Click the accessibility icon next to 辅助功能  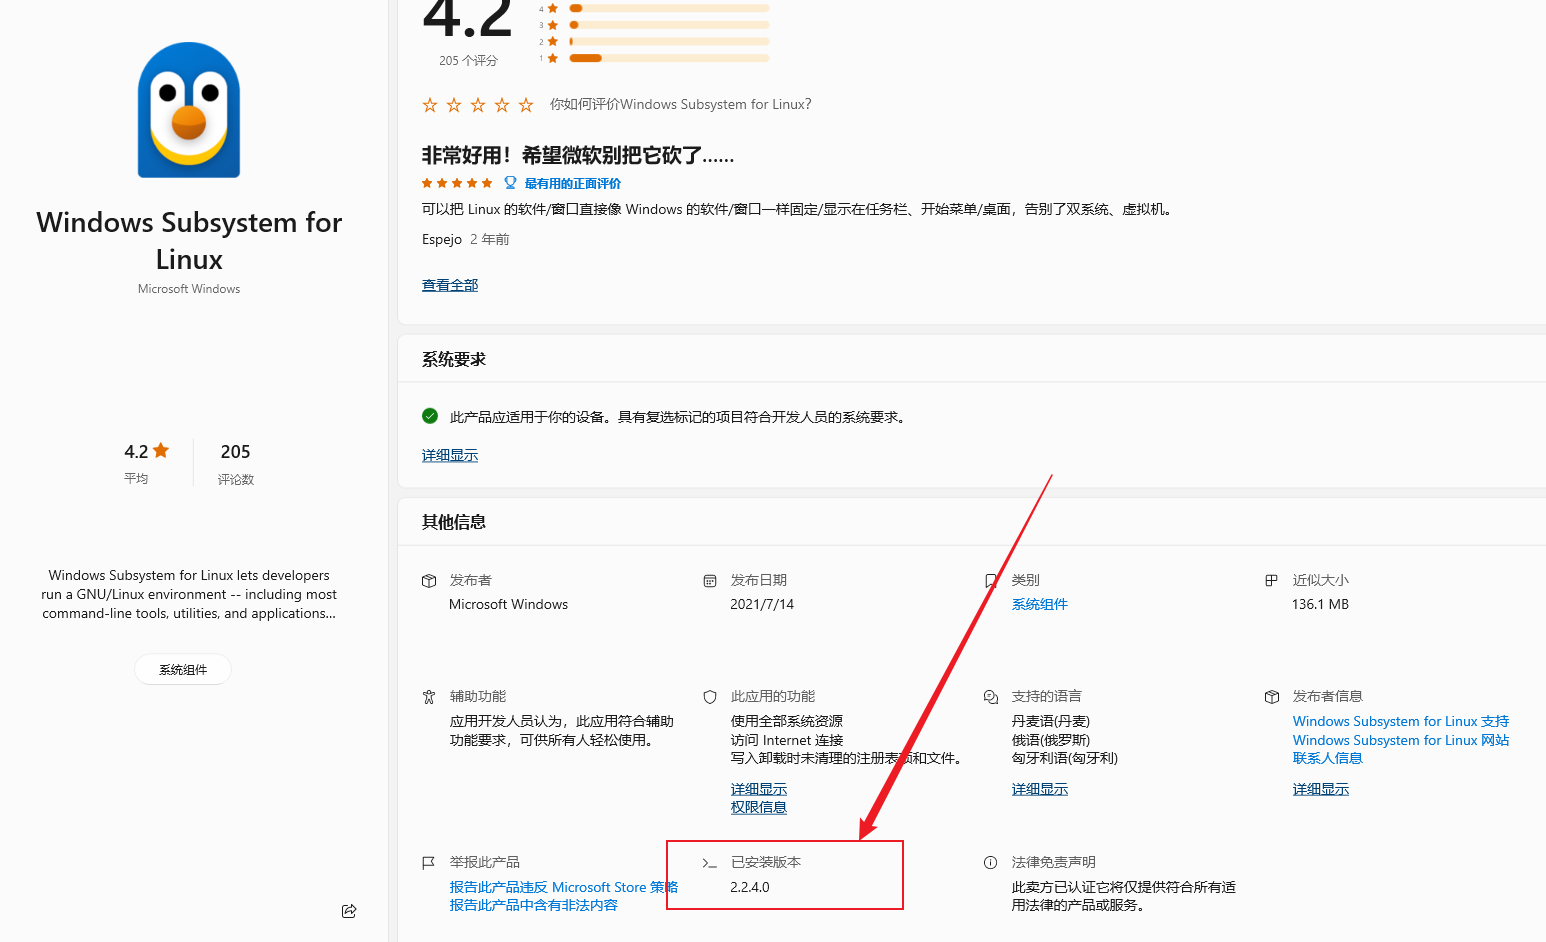click(x=429, y=697)
